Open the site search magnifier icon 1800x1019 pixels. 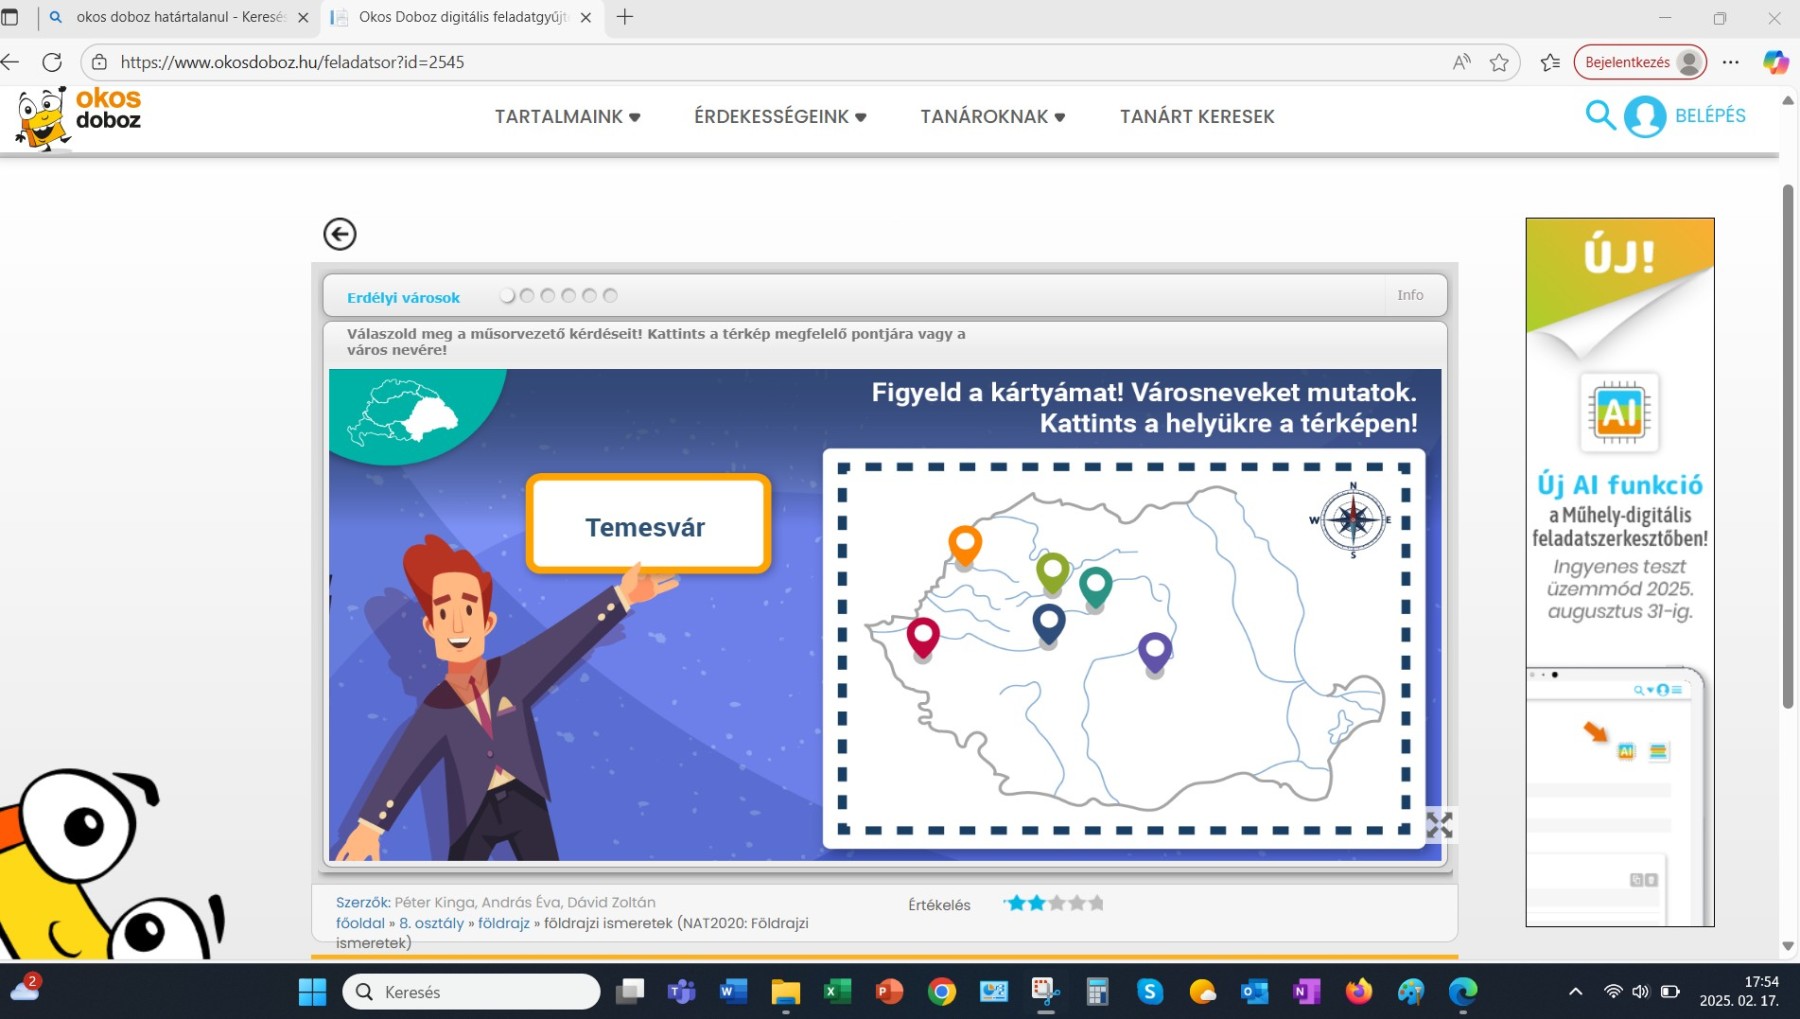[1599, 116]
